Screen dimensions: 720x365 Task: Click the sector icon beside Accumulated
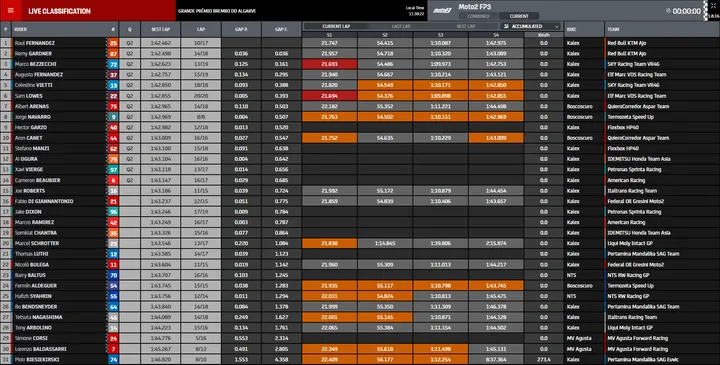506,27
